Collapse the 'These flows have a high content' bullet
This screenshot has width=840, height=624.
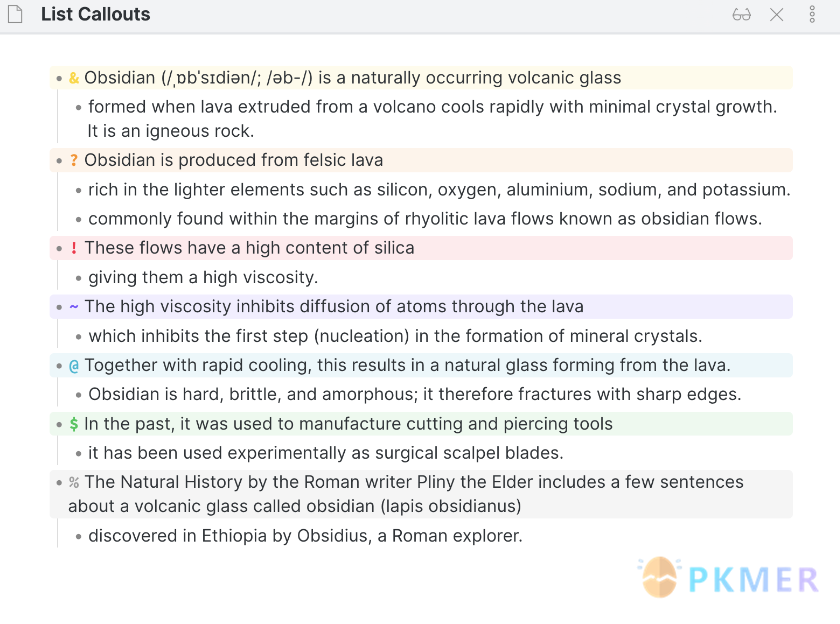[x=58, y=248]
